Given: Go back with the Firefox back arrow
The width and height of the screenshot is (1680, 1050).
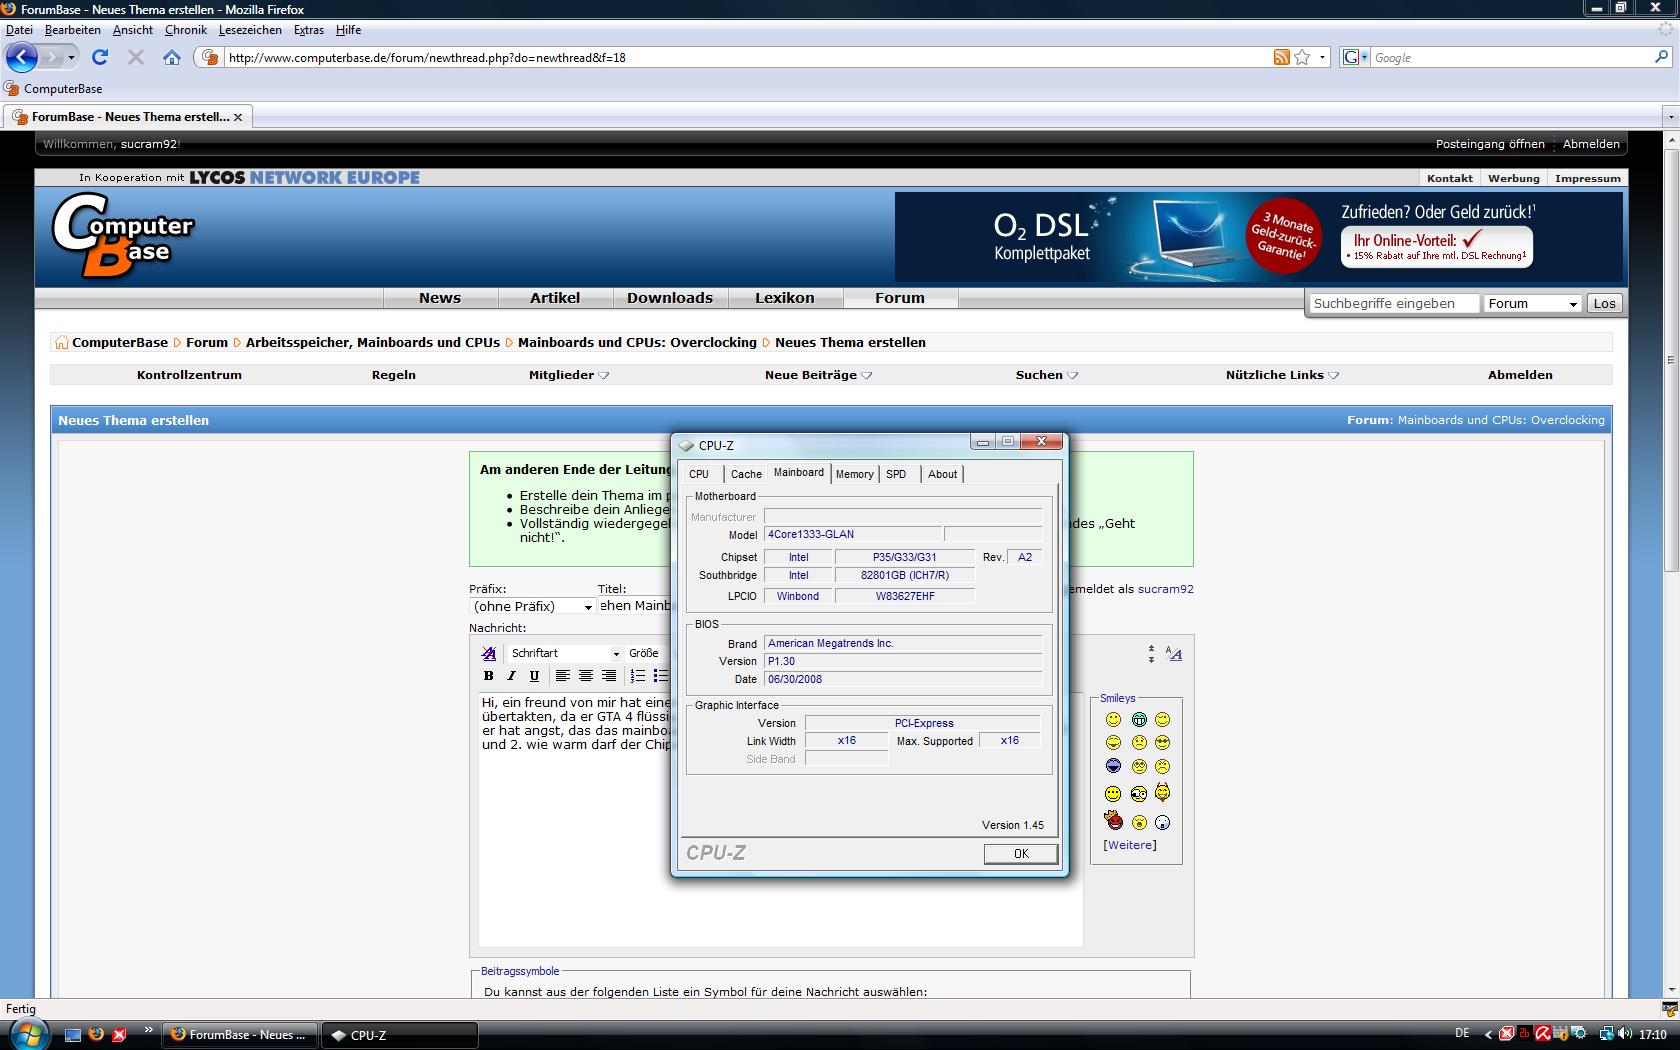Looking at the screenshot, I should pos(21,57).
